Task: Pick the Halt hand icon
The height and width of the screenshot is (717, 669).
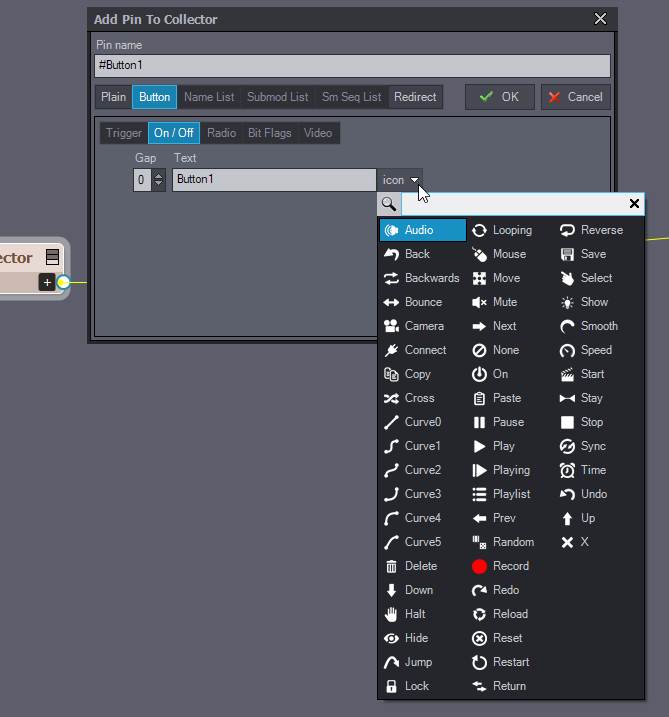Action: pos(406,614)
